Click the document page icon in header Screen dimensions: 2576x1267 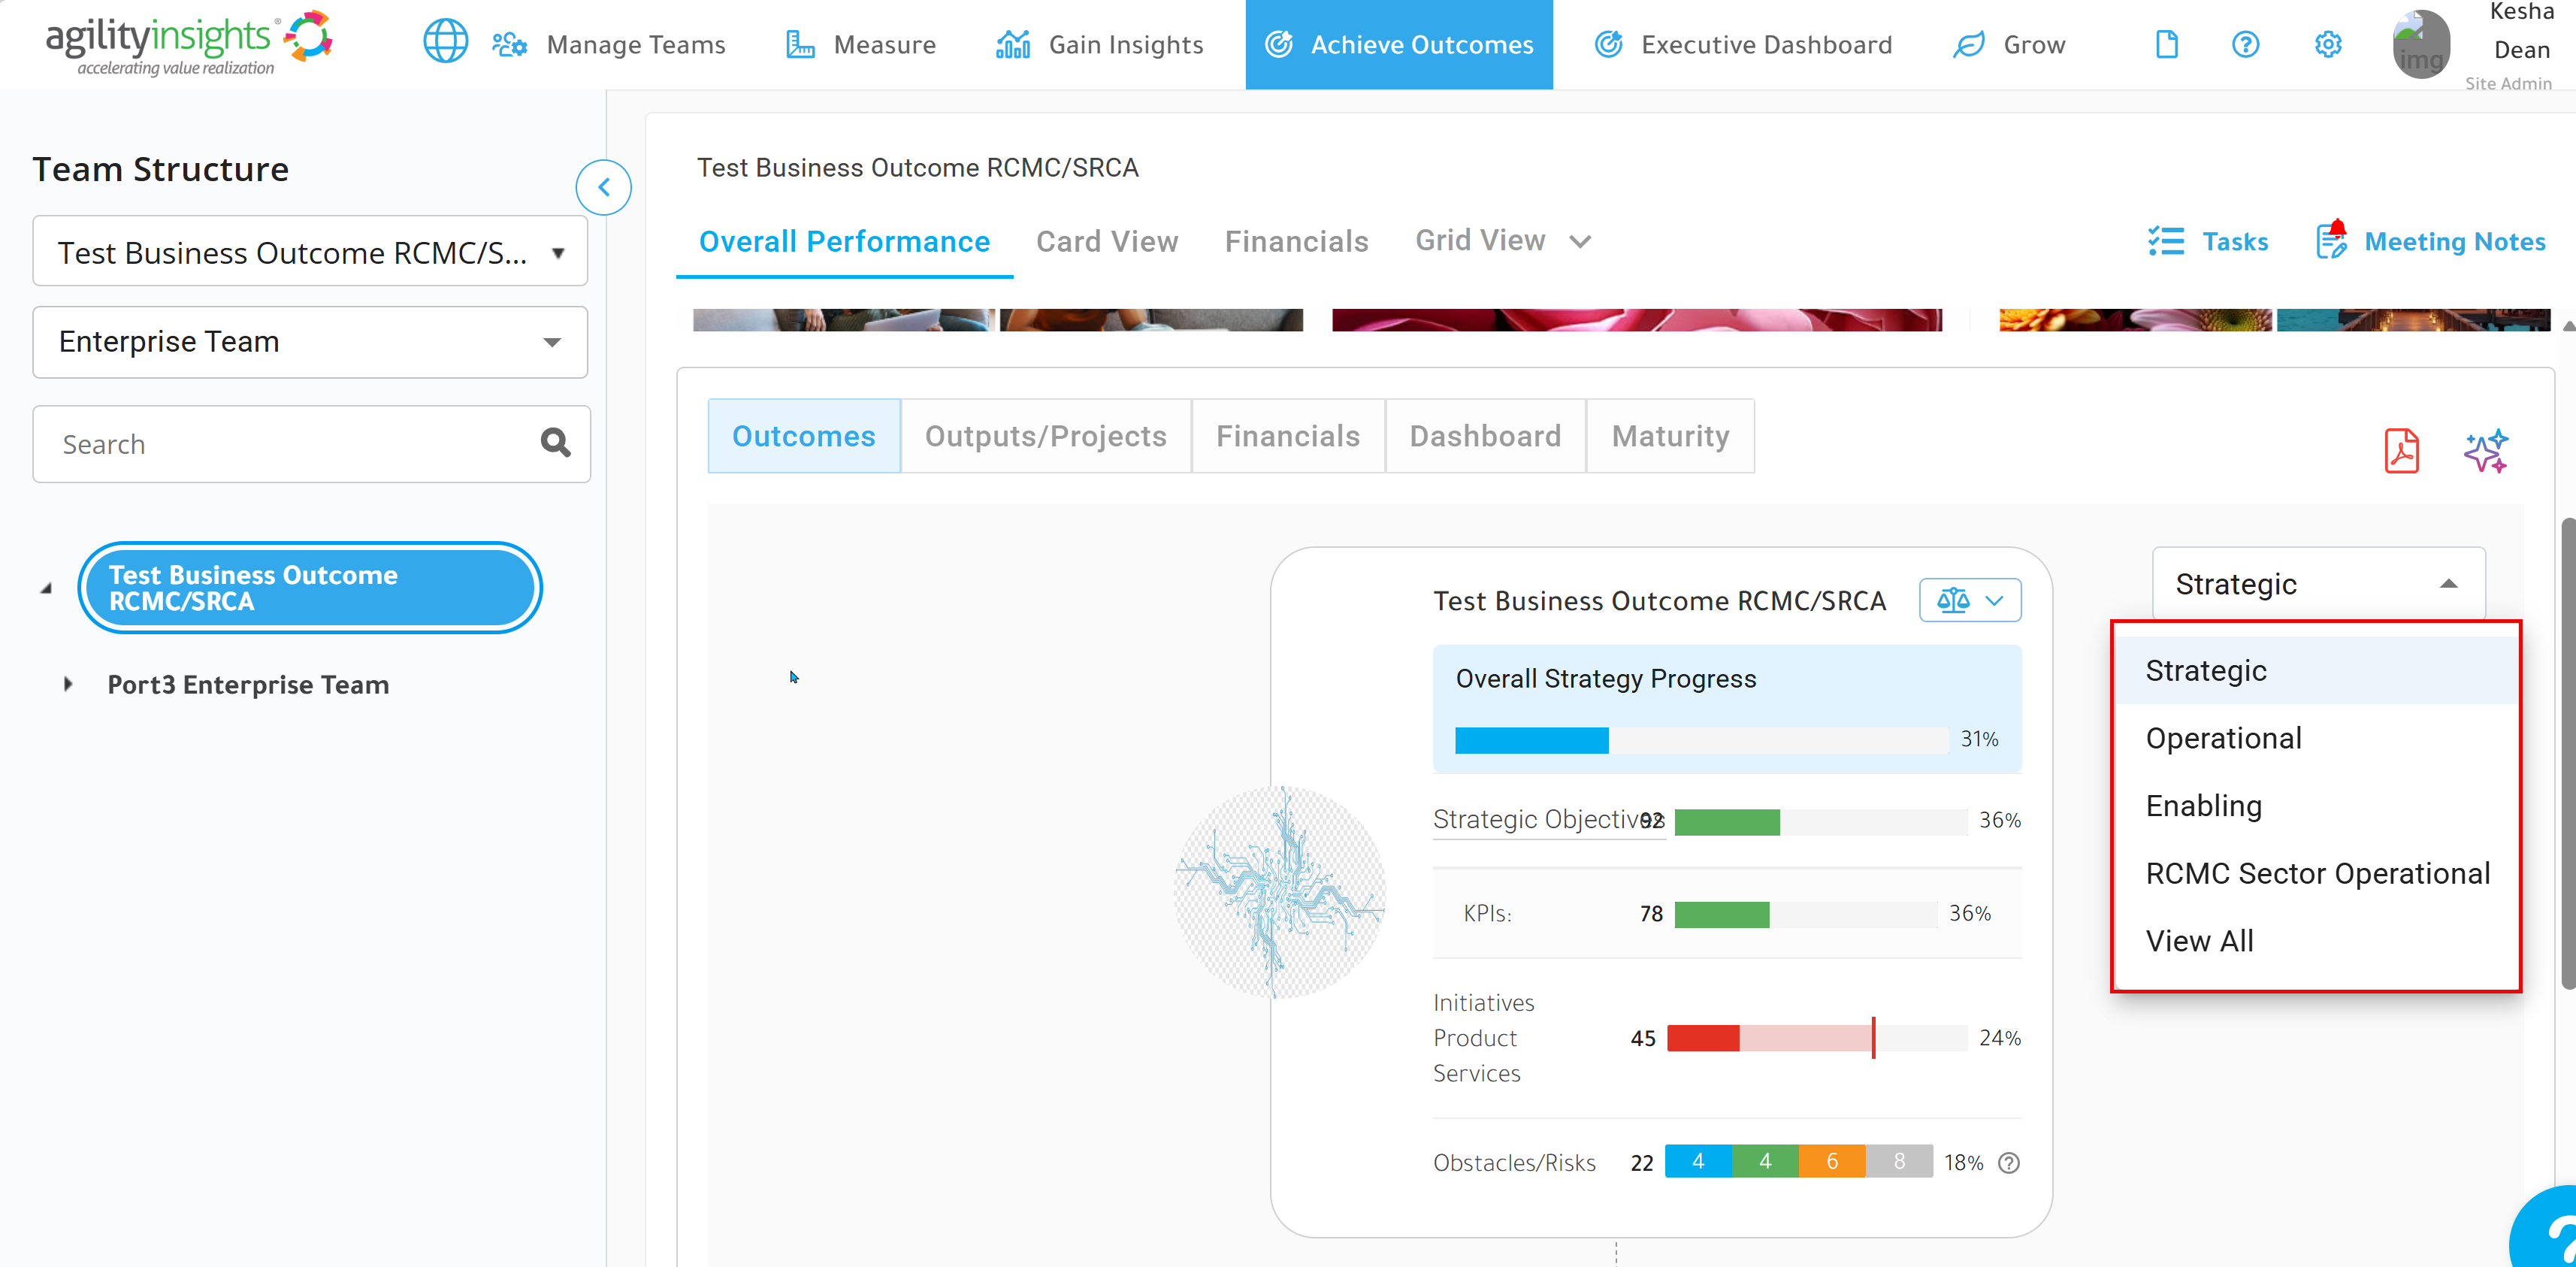coord(2166,44)
